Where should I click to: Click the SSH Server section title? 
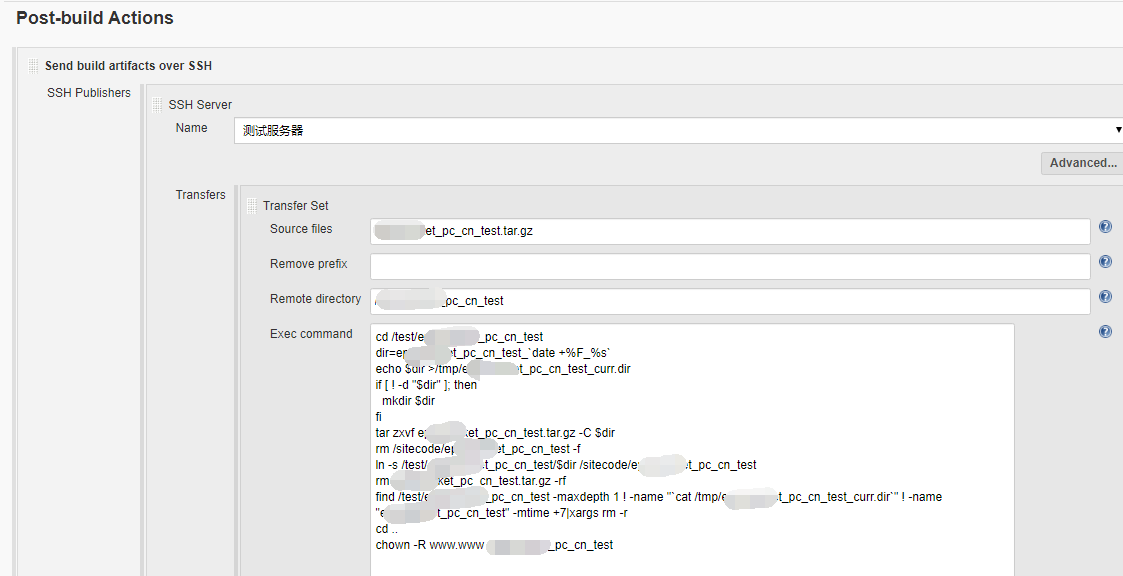200,105
